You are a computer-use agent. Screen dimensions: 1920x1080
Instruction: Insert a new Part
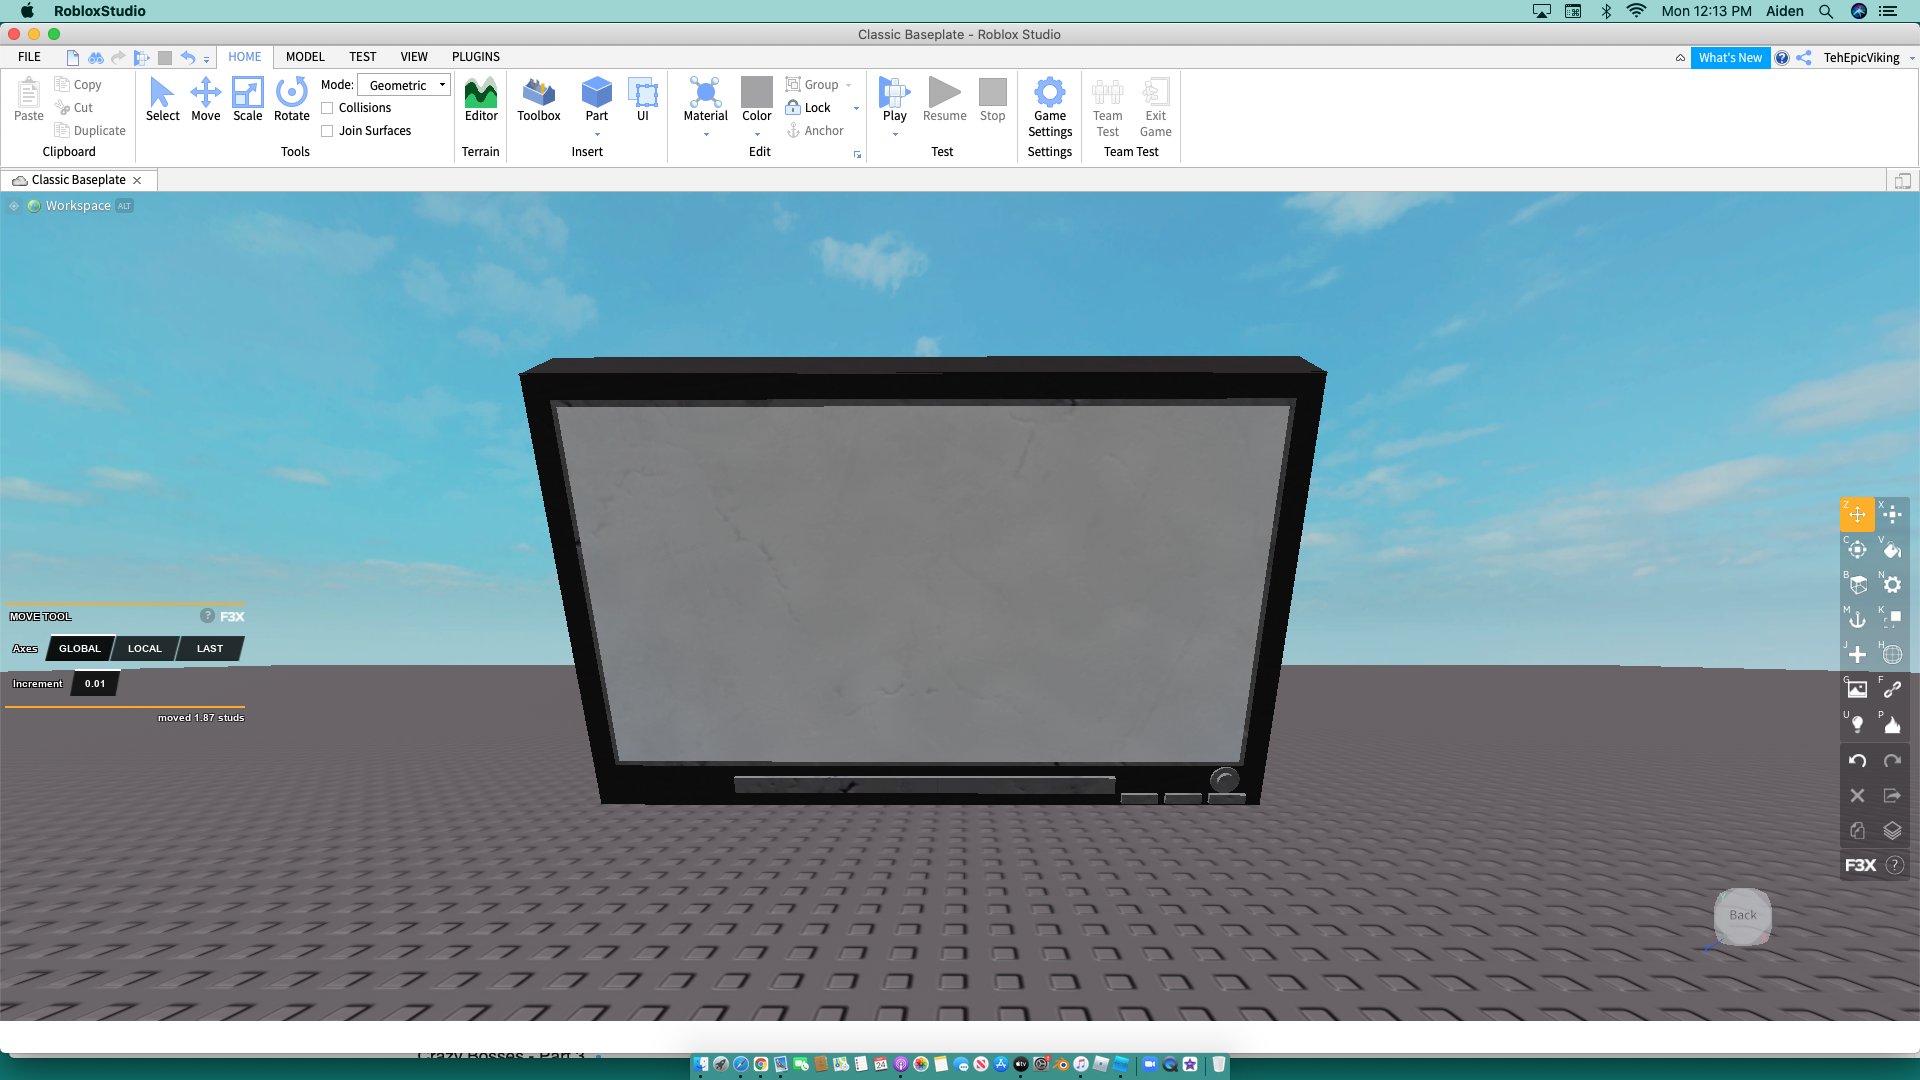(x=596, y=100)
